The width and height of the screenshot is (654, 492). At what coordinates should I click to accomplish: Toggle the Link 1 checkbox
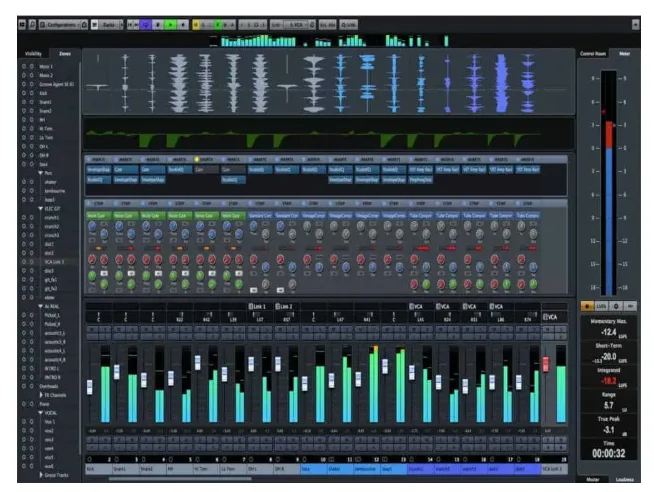tap(249, 306)
